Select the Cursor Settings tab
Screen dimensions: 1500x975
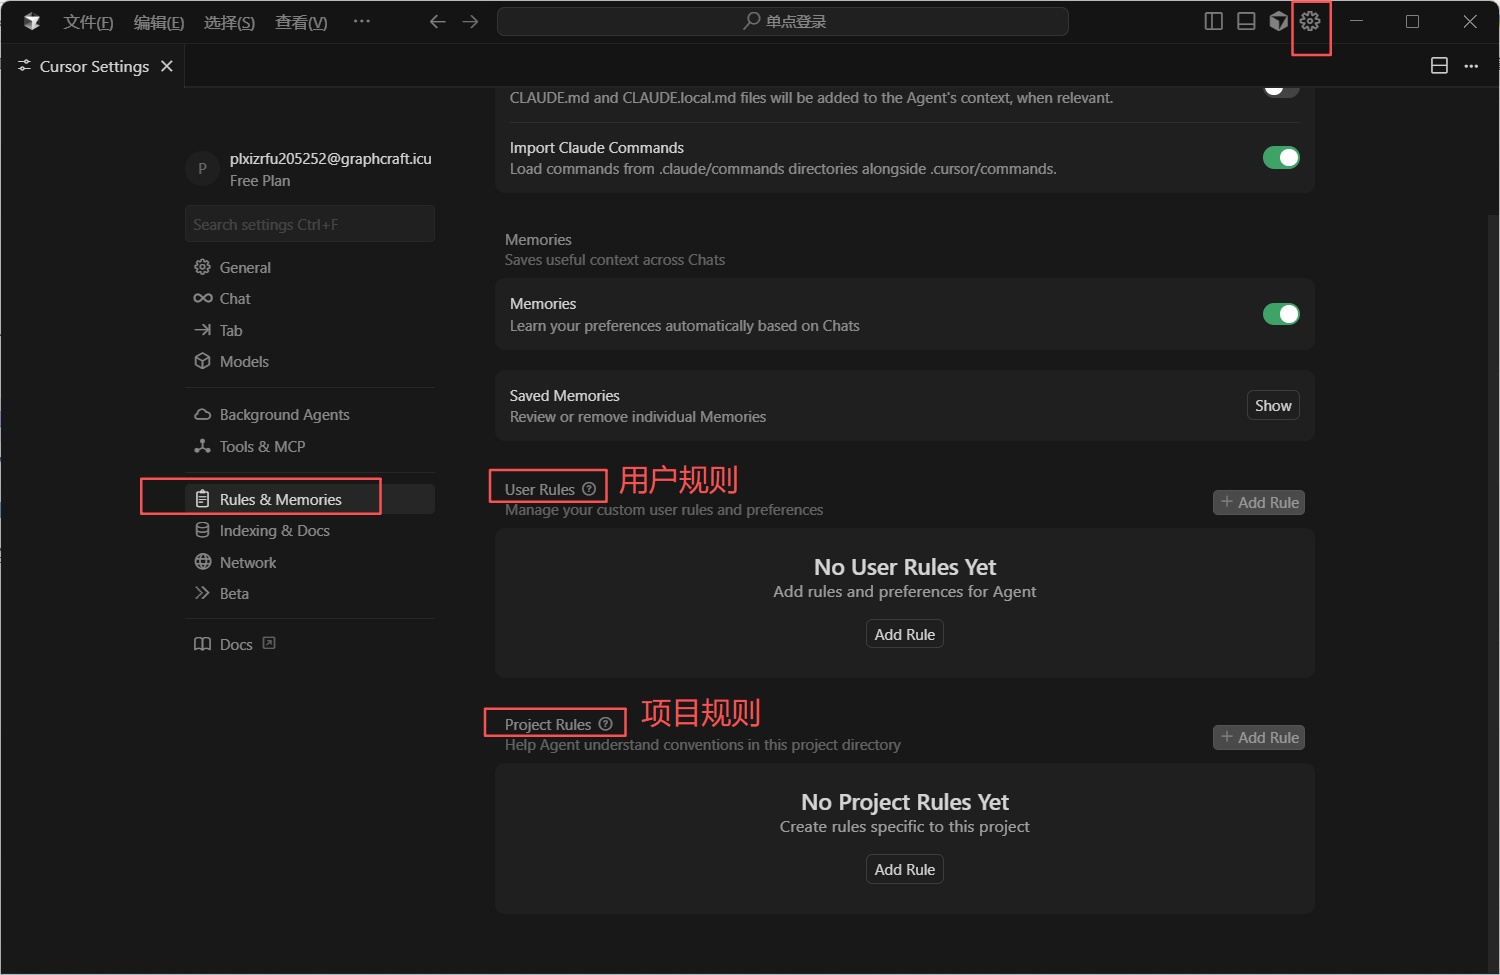(93, 66)
